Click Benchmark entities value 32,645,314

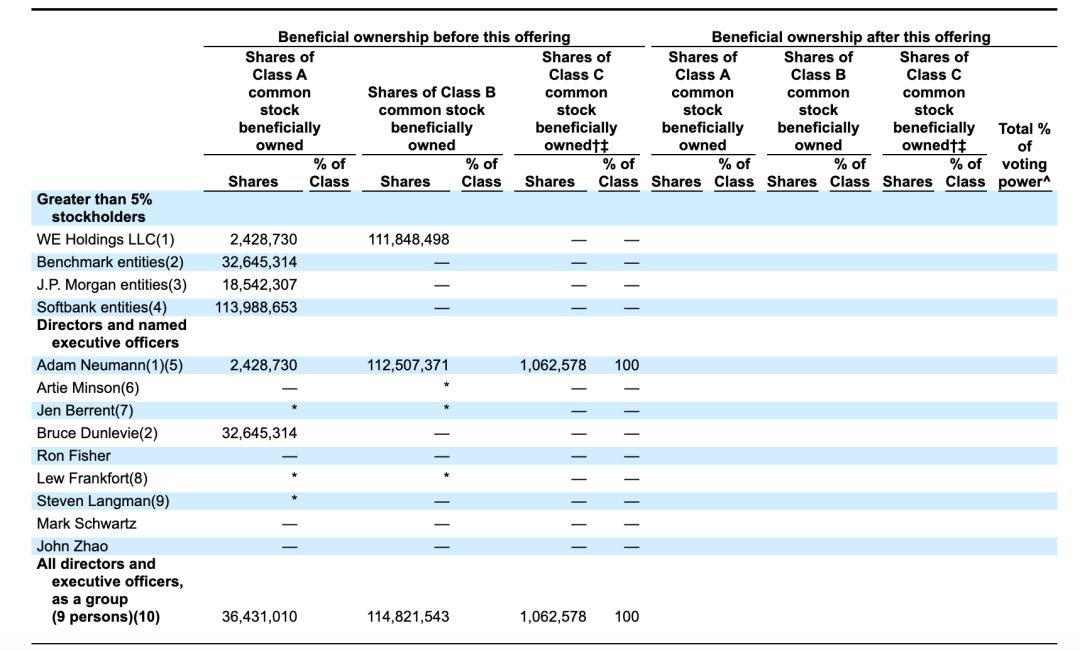[260, 262]
